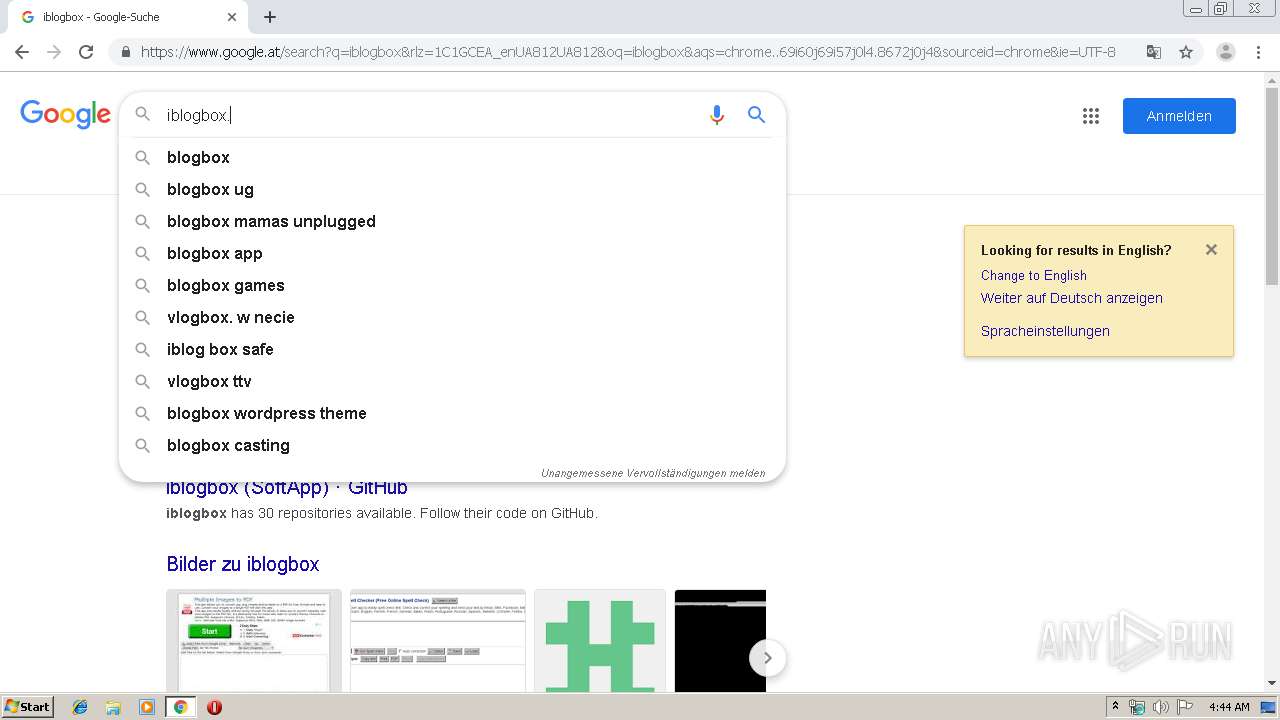Open the 'Bilder zu iblogbox' link
This screenshot has height=720, width=1280.
pos(243,564)
